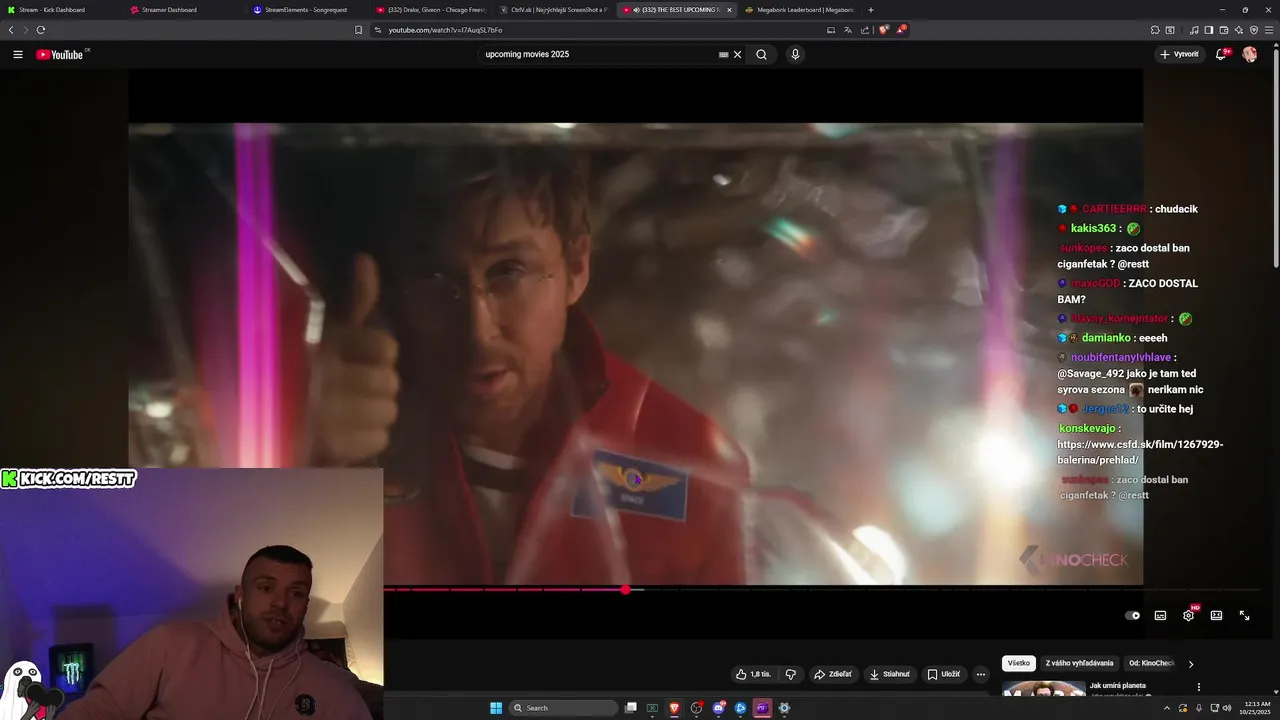The height and width of the screenshot is (720, 1280).
Task: Like the video (1,8 tis.)
Action: [754, 674]
